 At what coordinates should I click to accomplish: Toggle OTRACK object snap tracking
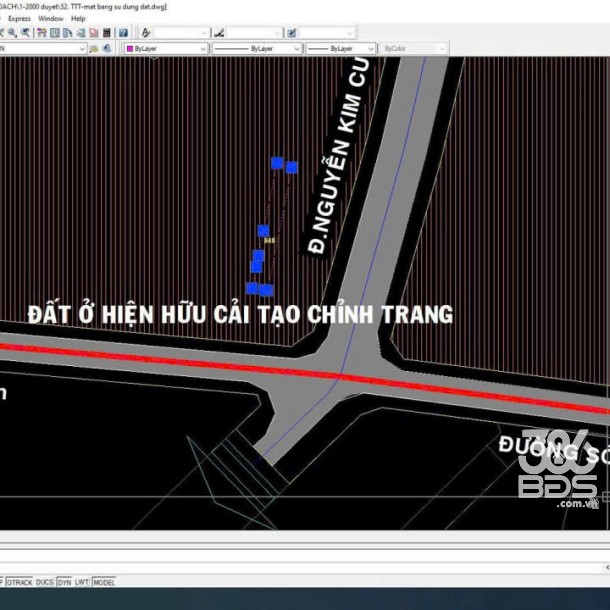pyautogui.click(x=19, y=582)
